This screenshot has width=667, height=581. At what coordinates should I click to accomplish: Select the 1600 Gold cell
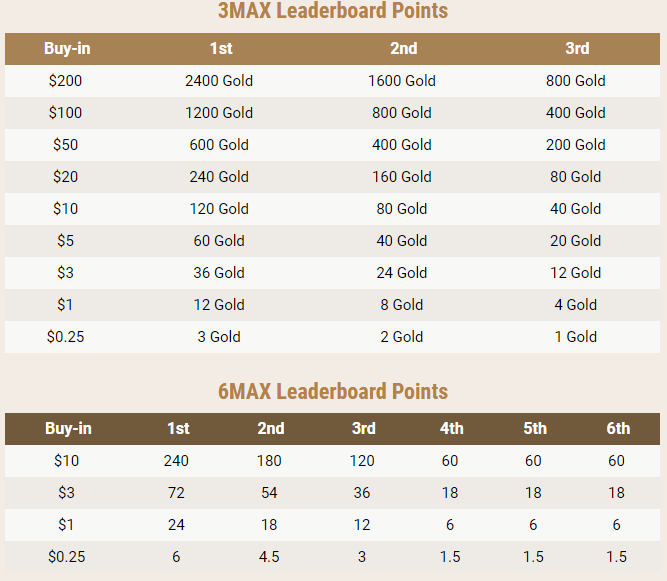[403, 81]
